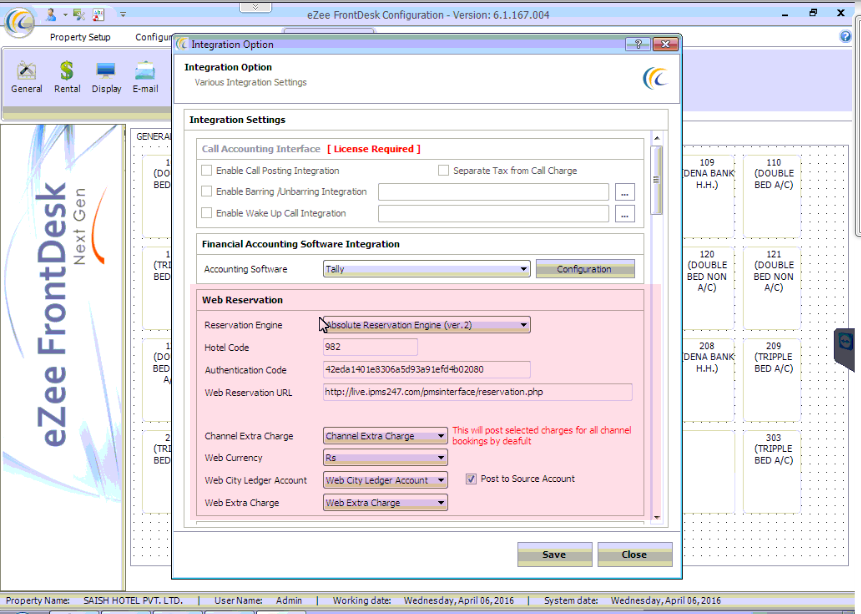
Task: Open the Reservation Engine dropdown
Action: [427, 325]
